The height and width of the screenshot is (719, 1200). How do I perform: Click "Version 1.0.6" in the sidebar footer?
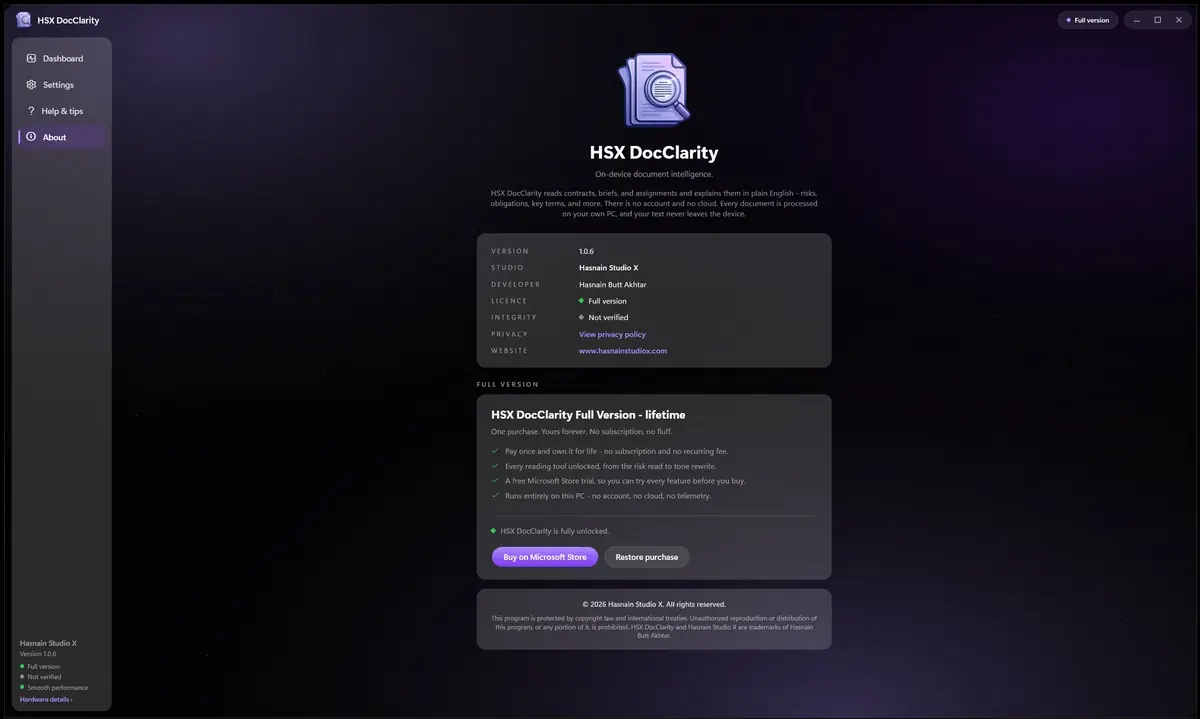click(38, 654)
